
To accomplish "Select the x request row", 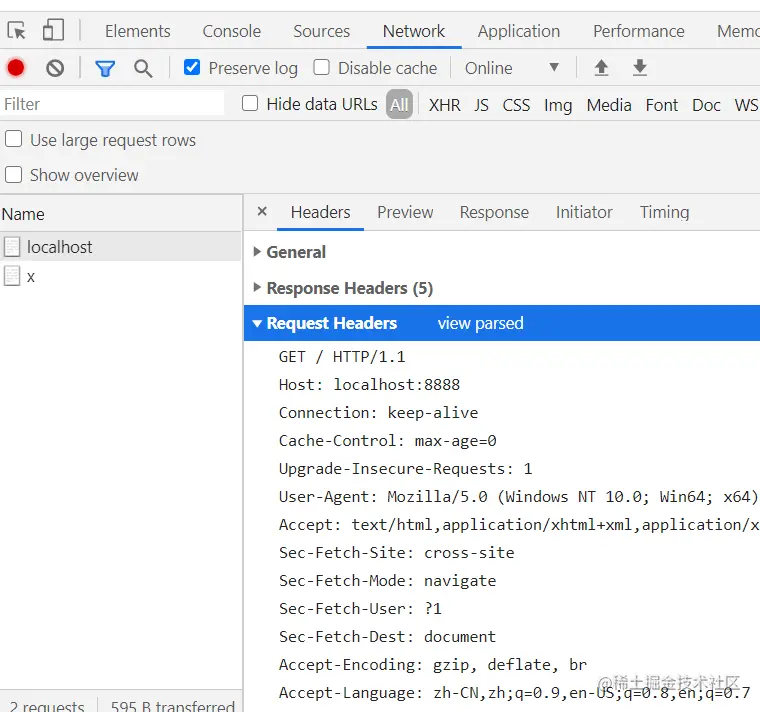I will point(121,276).
